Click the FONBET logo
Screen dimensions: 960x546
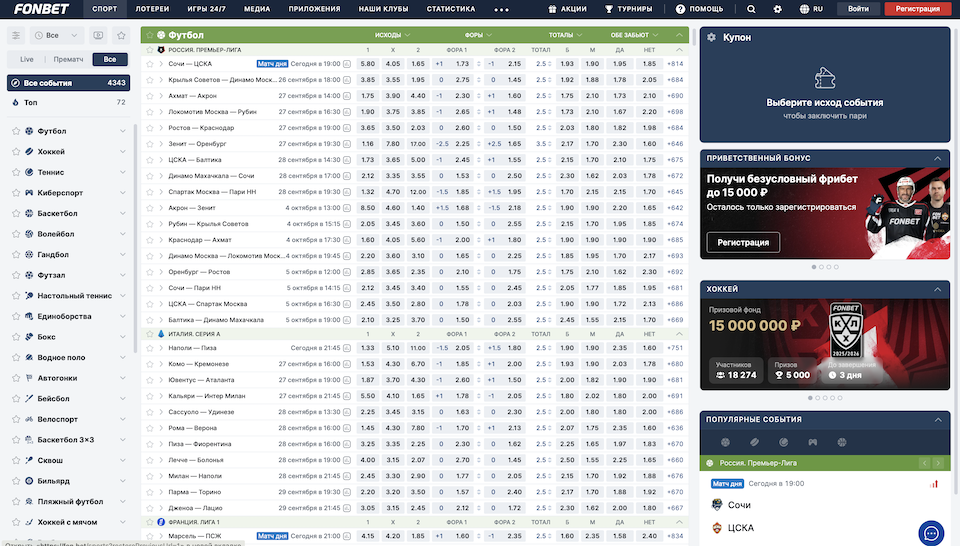pos(39,8)
